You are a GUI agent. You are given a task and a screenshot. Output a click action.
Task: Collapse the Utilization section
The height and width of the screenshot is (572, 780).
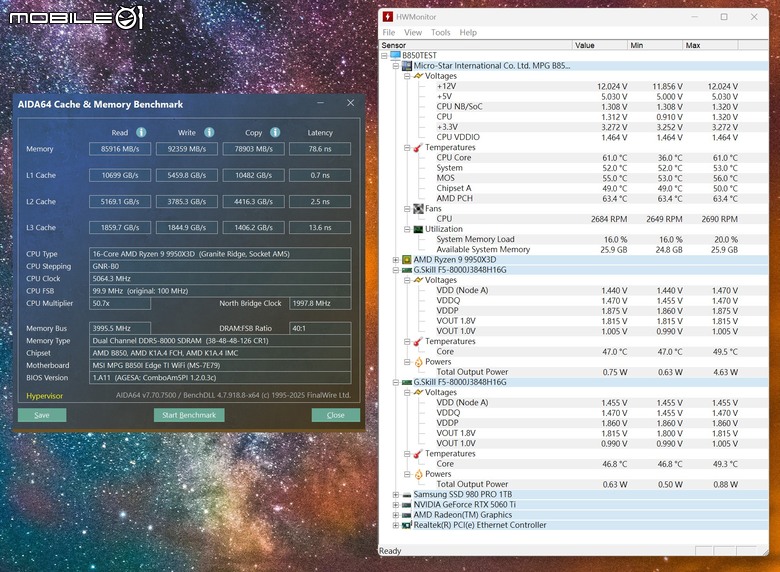(x=407, y=229)
